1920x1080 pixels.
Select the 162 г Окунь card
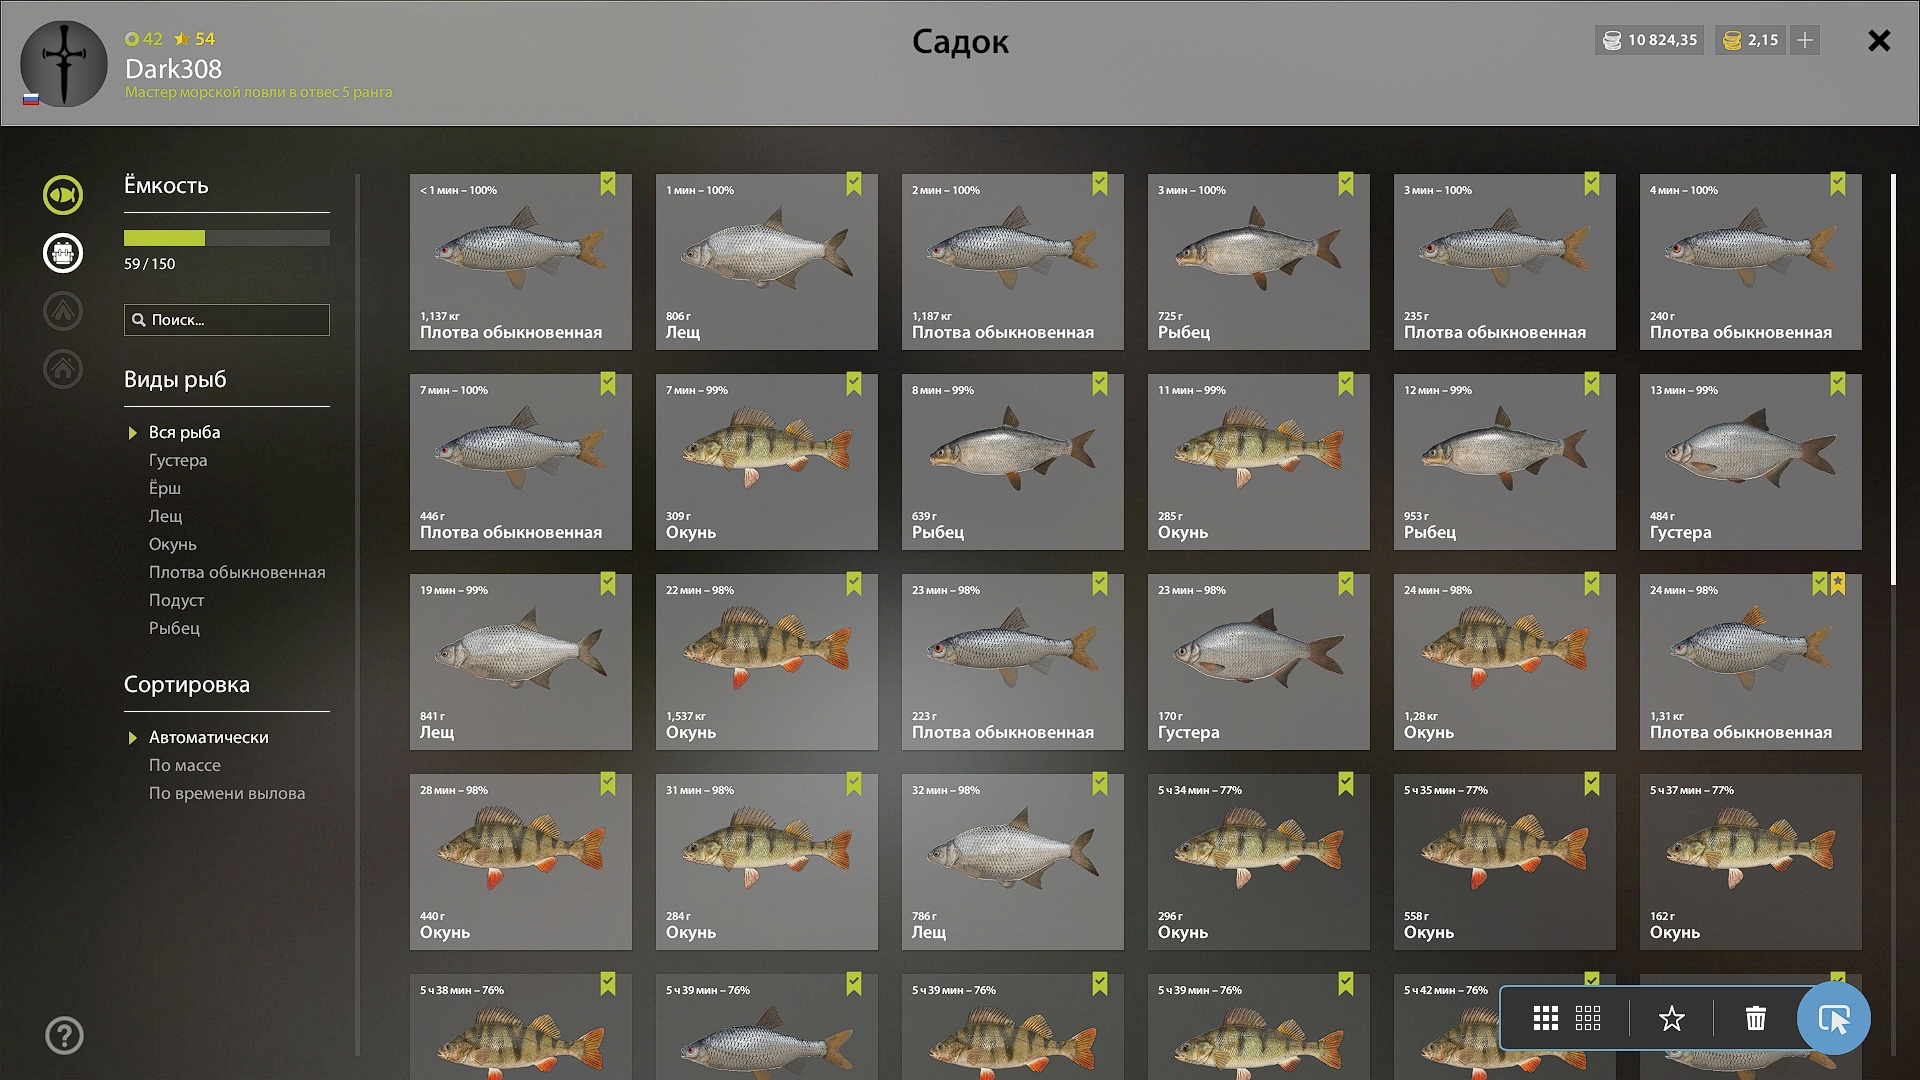click(1751, 862)
